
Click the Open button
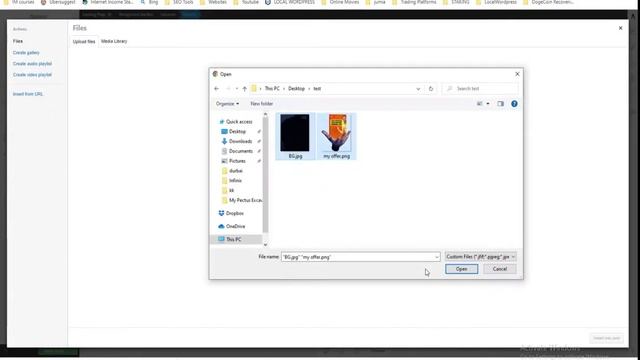click(461, 269)
